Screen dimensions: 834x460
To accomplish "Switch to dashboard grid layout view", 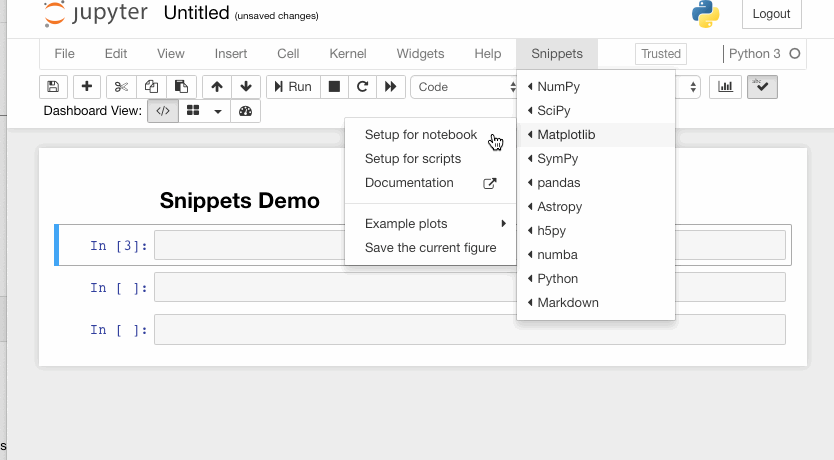I will [193, 111].
